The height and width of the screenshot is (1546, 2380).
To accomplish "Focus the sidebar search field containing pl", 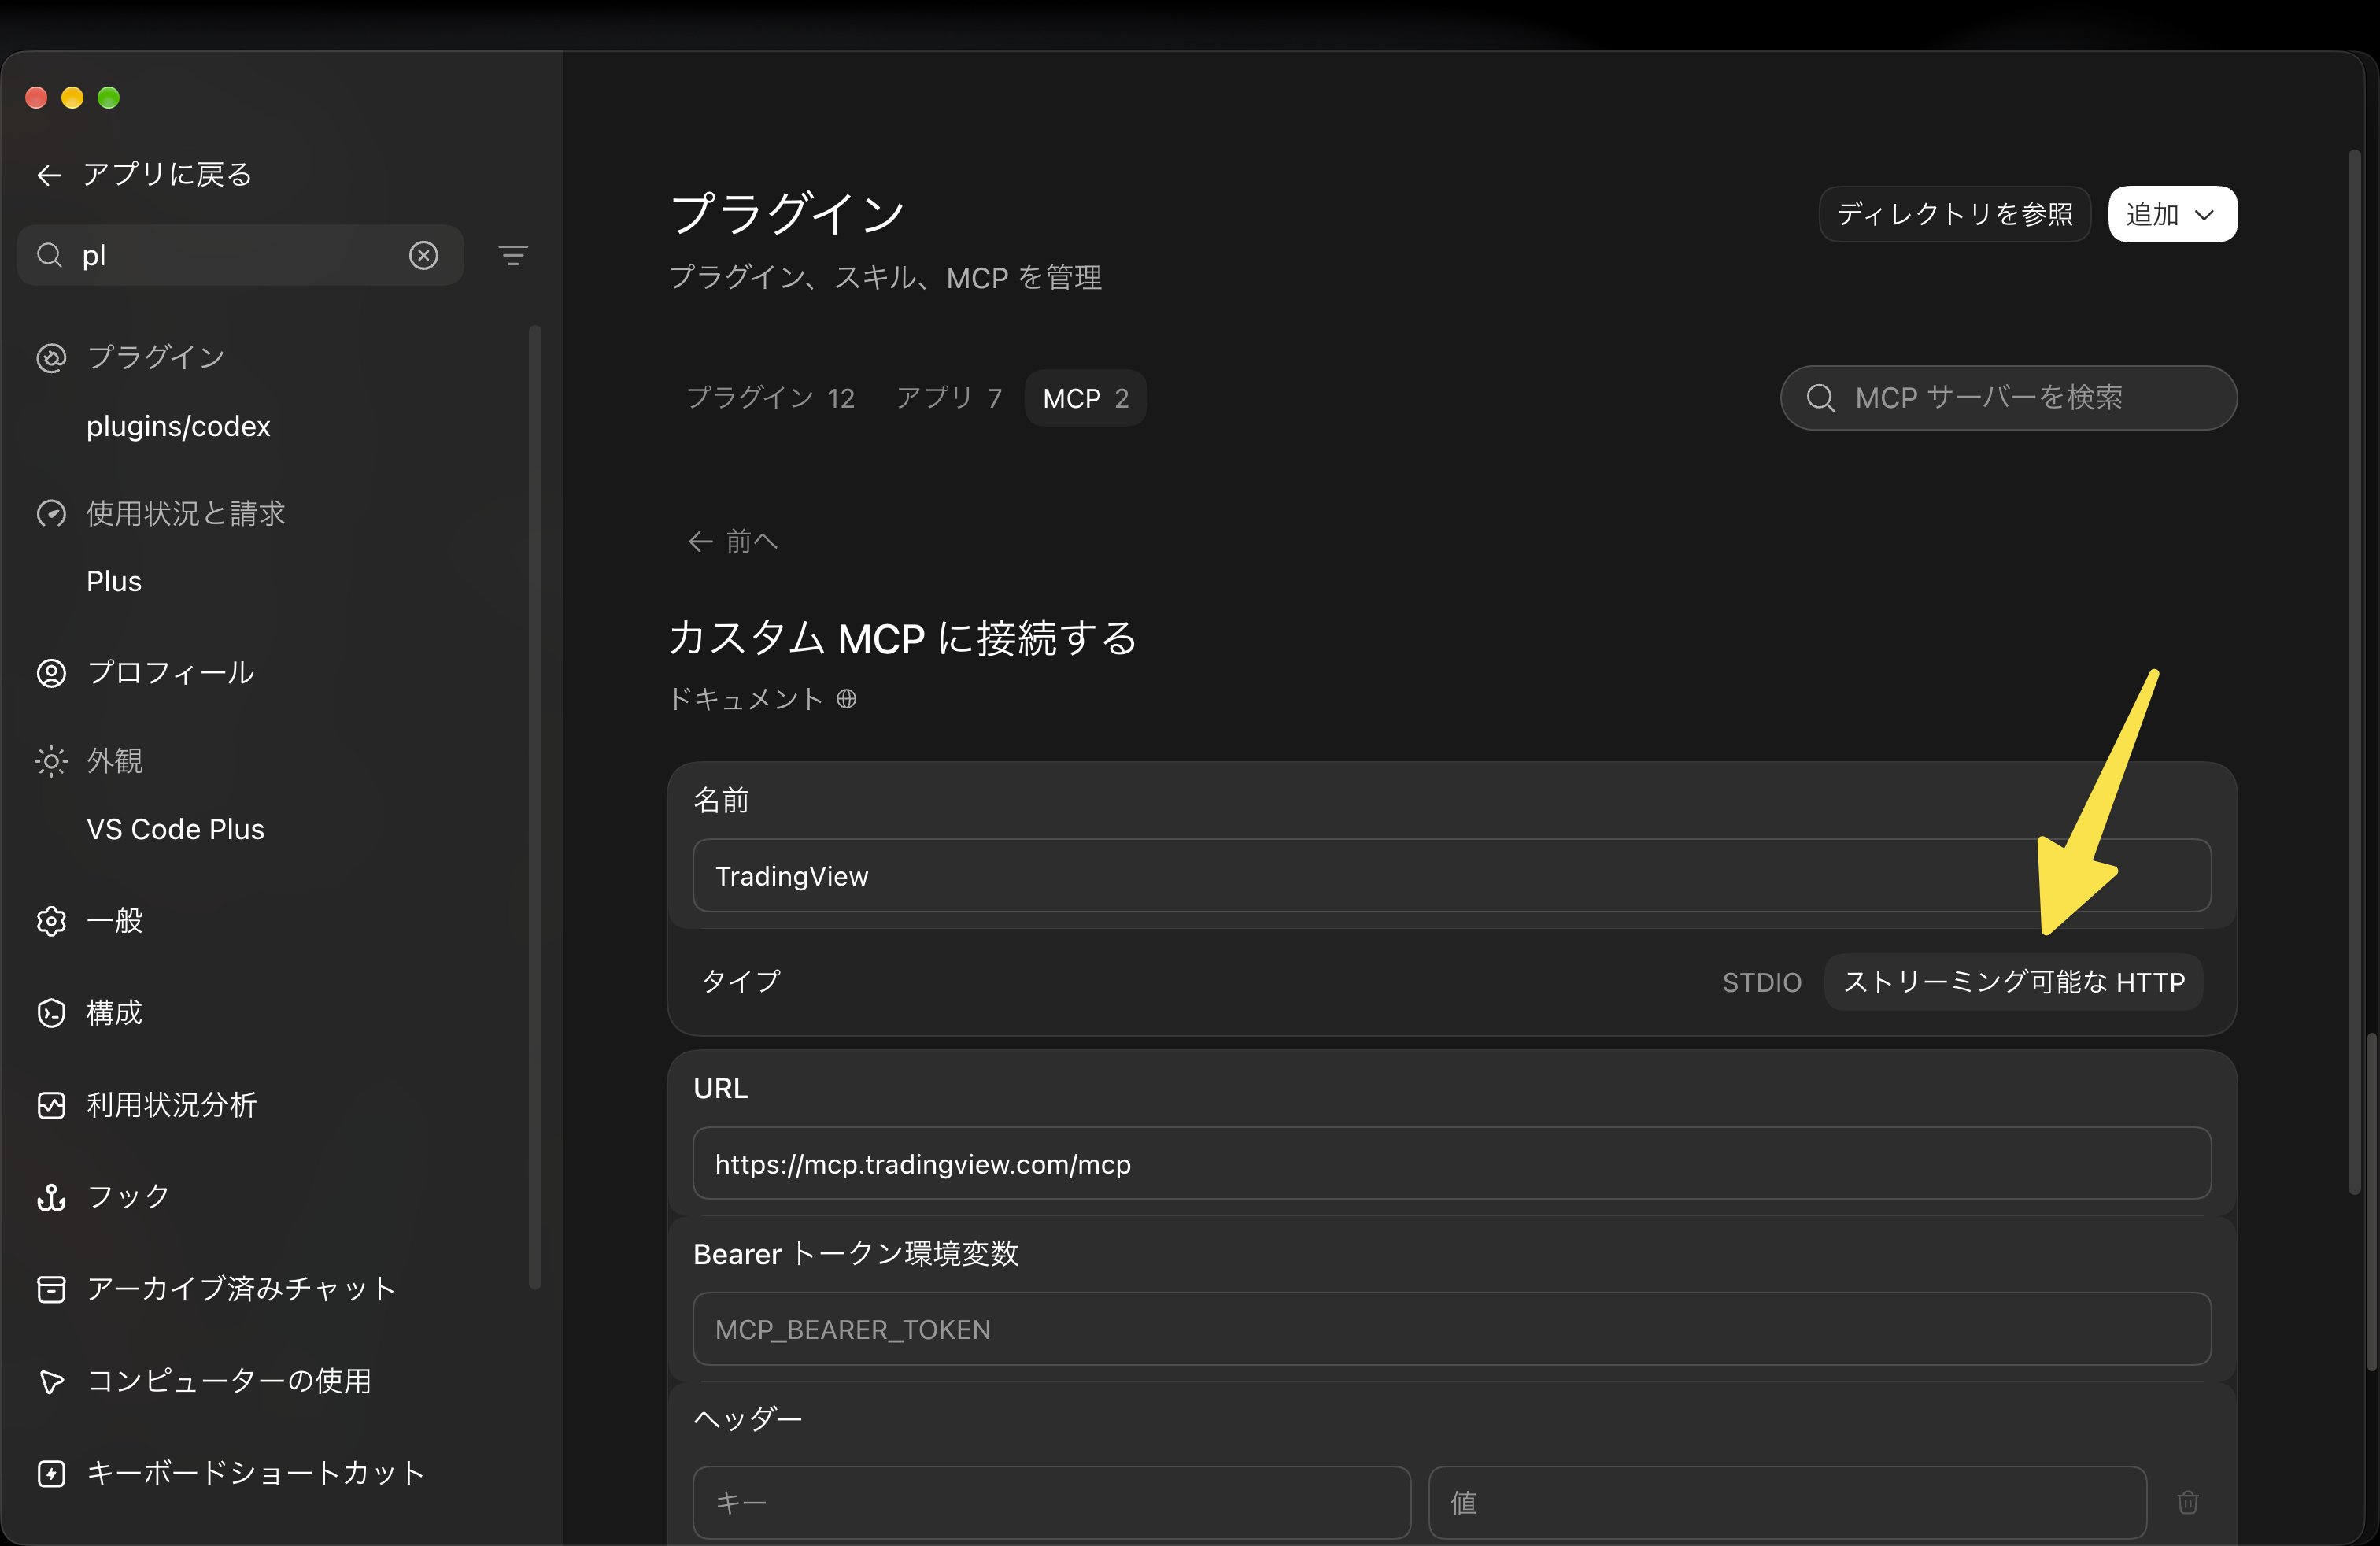I will point(240,255).
